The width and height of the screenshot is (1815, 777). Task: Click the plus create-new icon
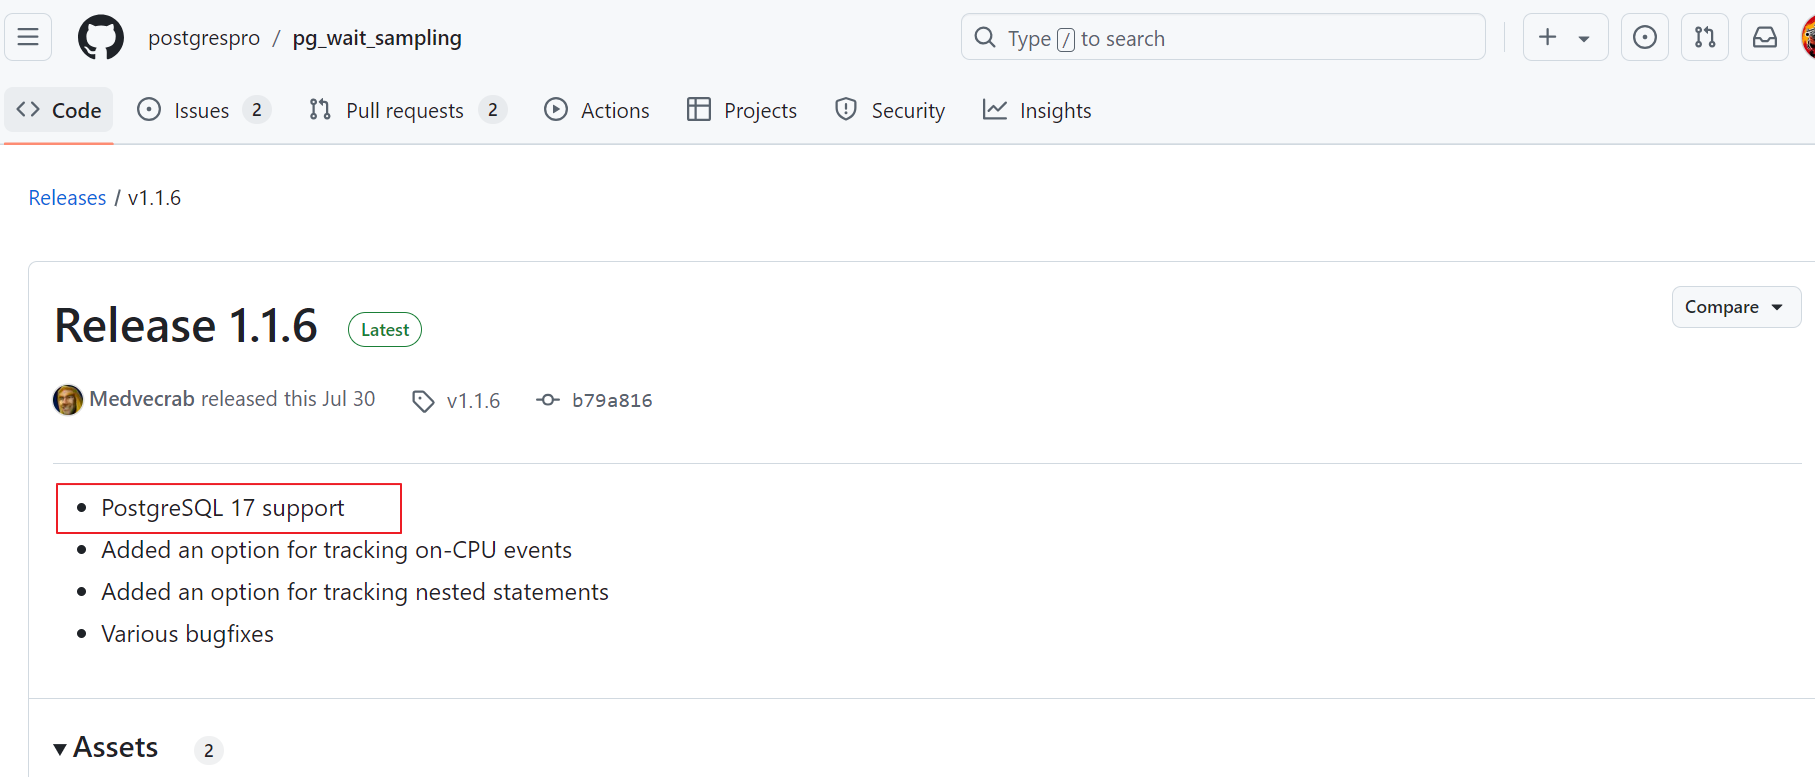click(1548, 38)
